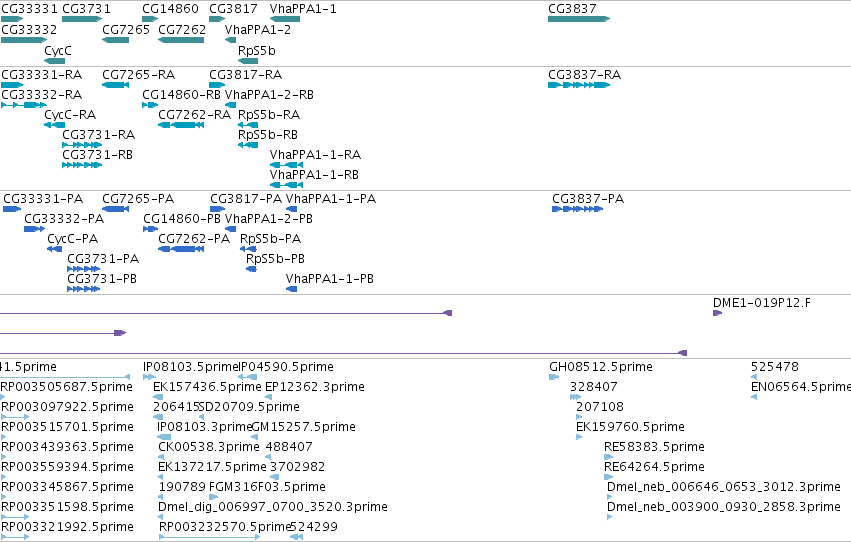Screen dimensions: 851x542
Task: Click the CG3837 gene arrow glyph
Action: (579, 19)
